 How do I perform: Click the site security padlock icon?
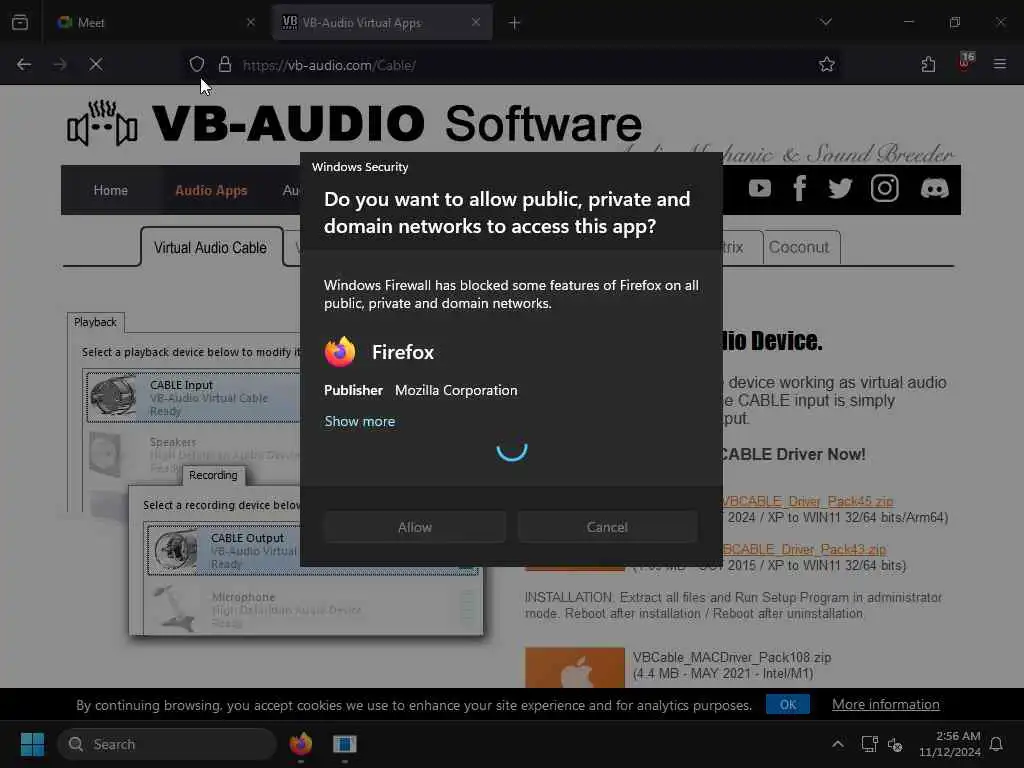(225, 64)
